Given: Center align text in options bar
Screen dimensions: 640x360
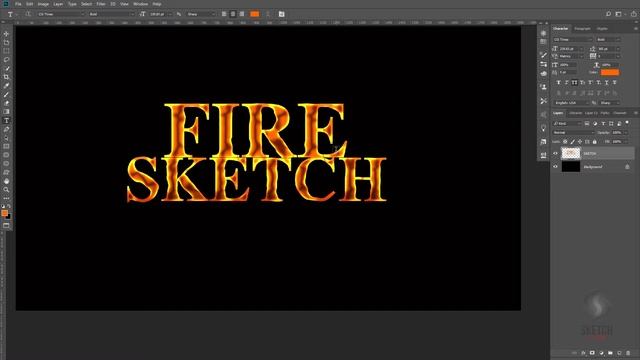Looking at the screenshot, I should pyautogui.click(x=233, y=14).
